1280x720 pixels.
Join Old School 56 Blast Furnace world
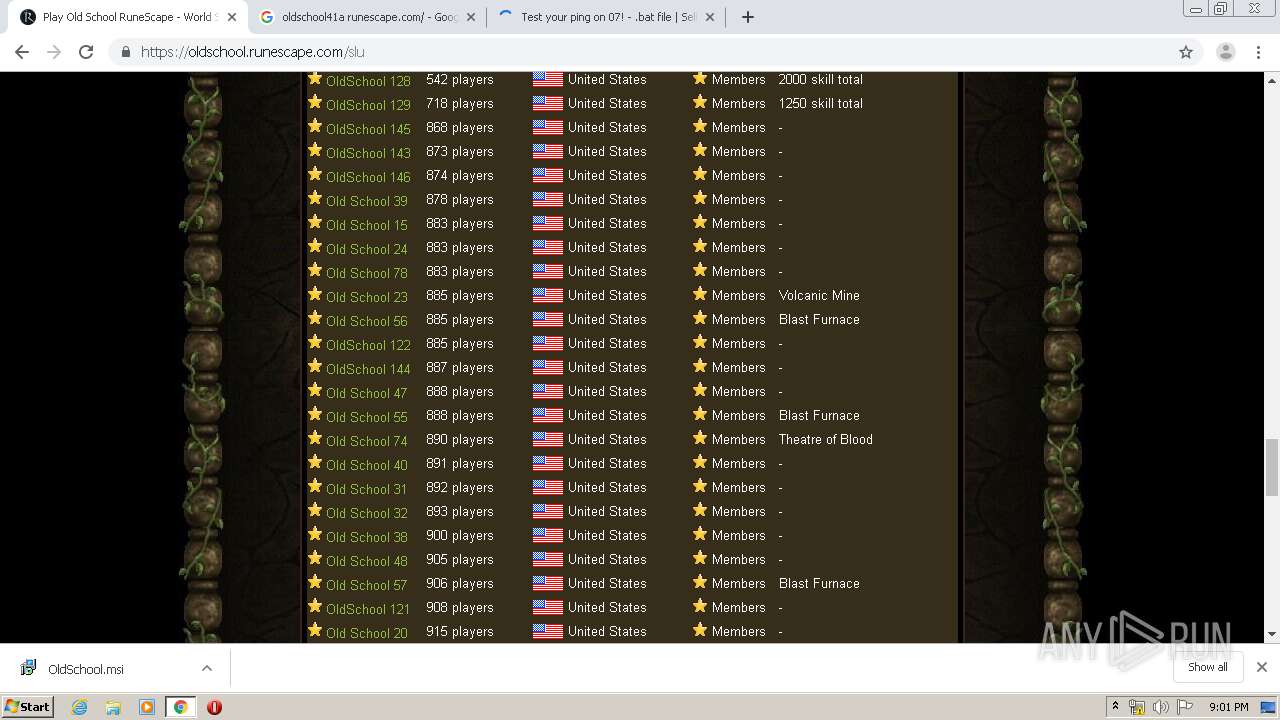pos(367,320)
